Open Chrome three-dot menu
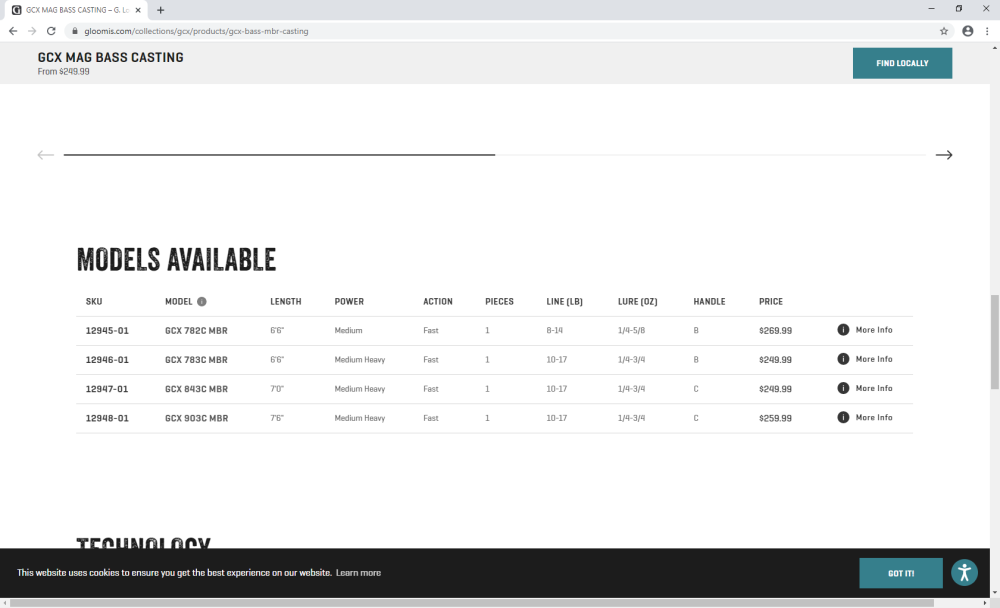The height and width of the screenshot is (608, 1000). [x=987, y=31]
